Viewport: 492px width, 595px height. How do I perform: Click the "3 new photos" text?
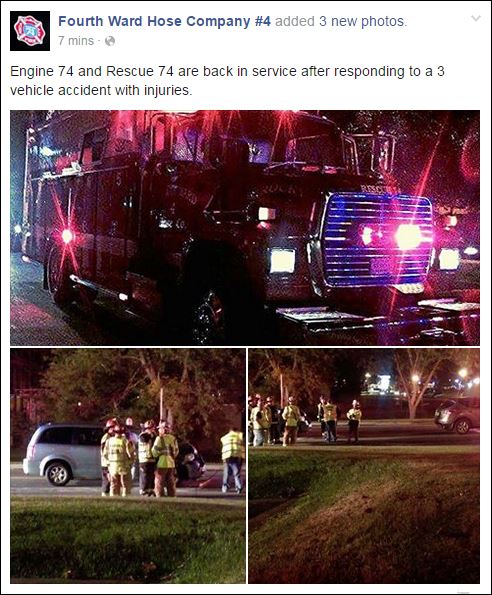pos(363,21)
